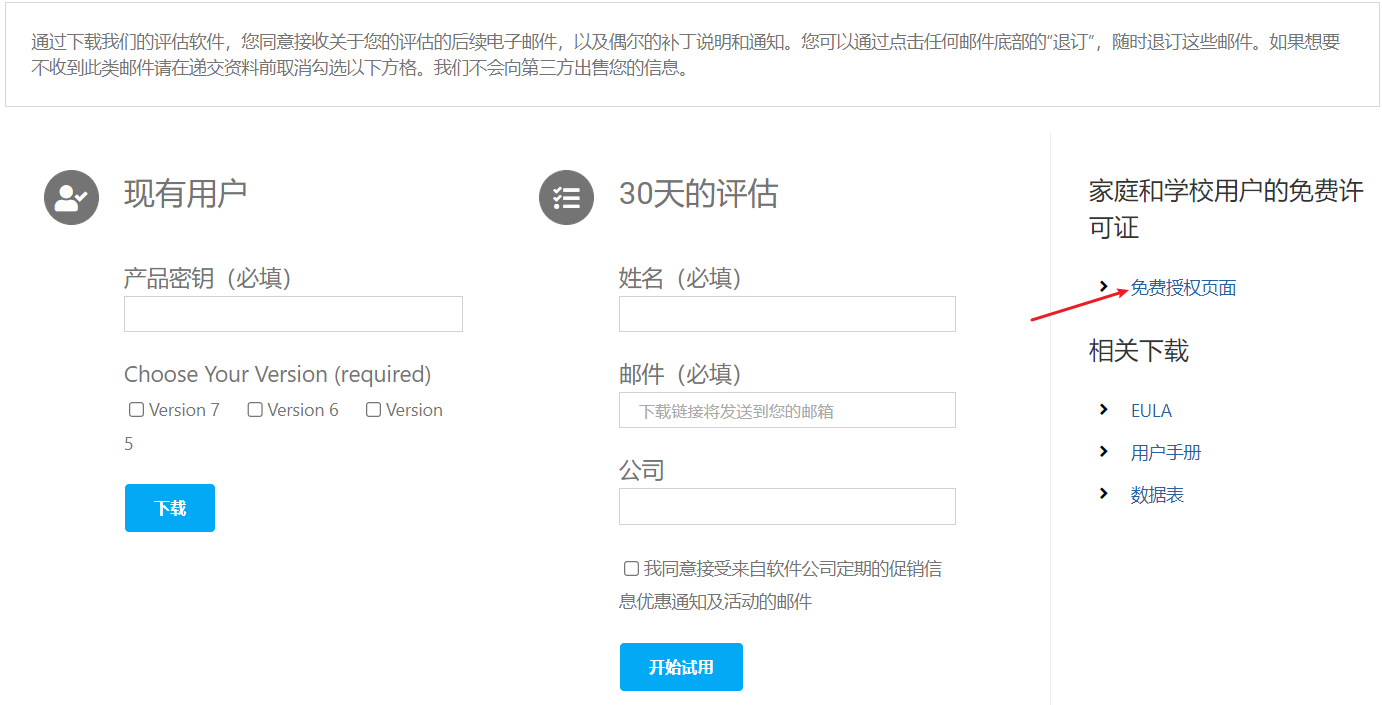The height and width of the screenshot is (705, 1382).
Task: Click the arrow icon next to 数据表
Action: pos(1104,494)
